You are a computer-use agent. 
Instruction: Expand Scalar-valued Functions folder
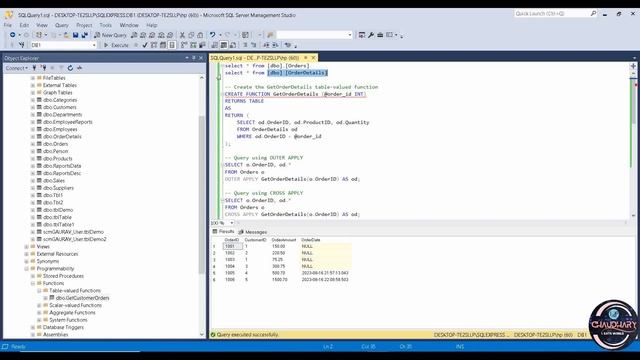click(x=39, y=305)
